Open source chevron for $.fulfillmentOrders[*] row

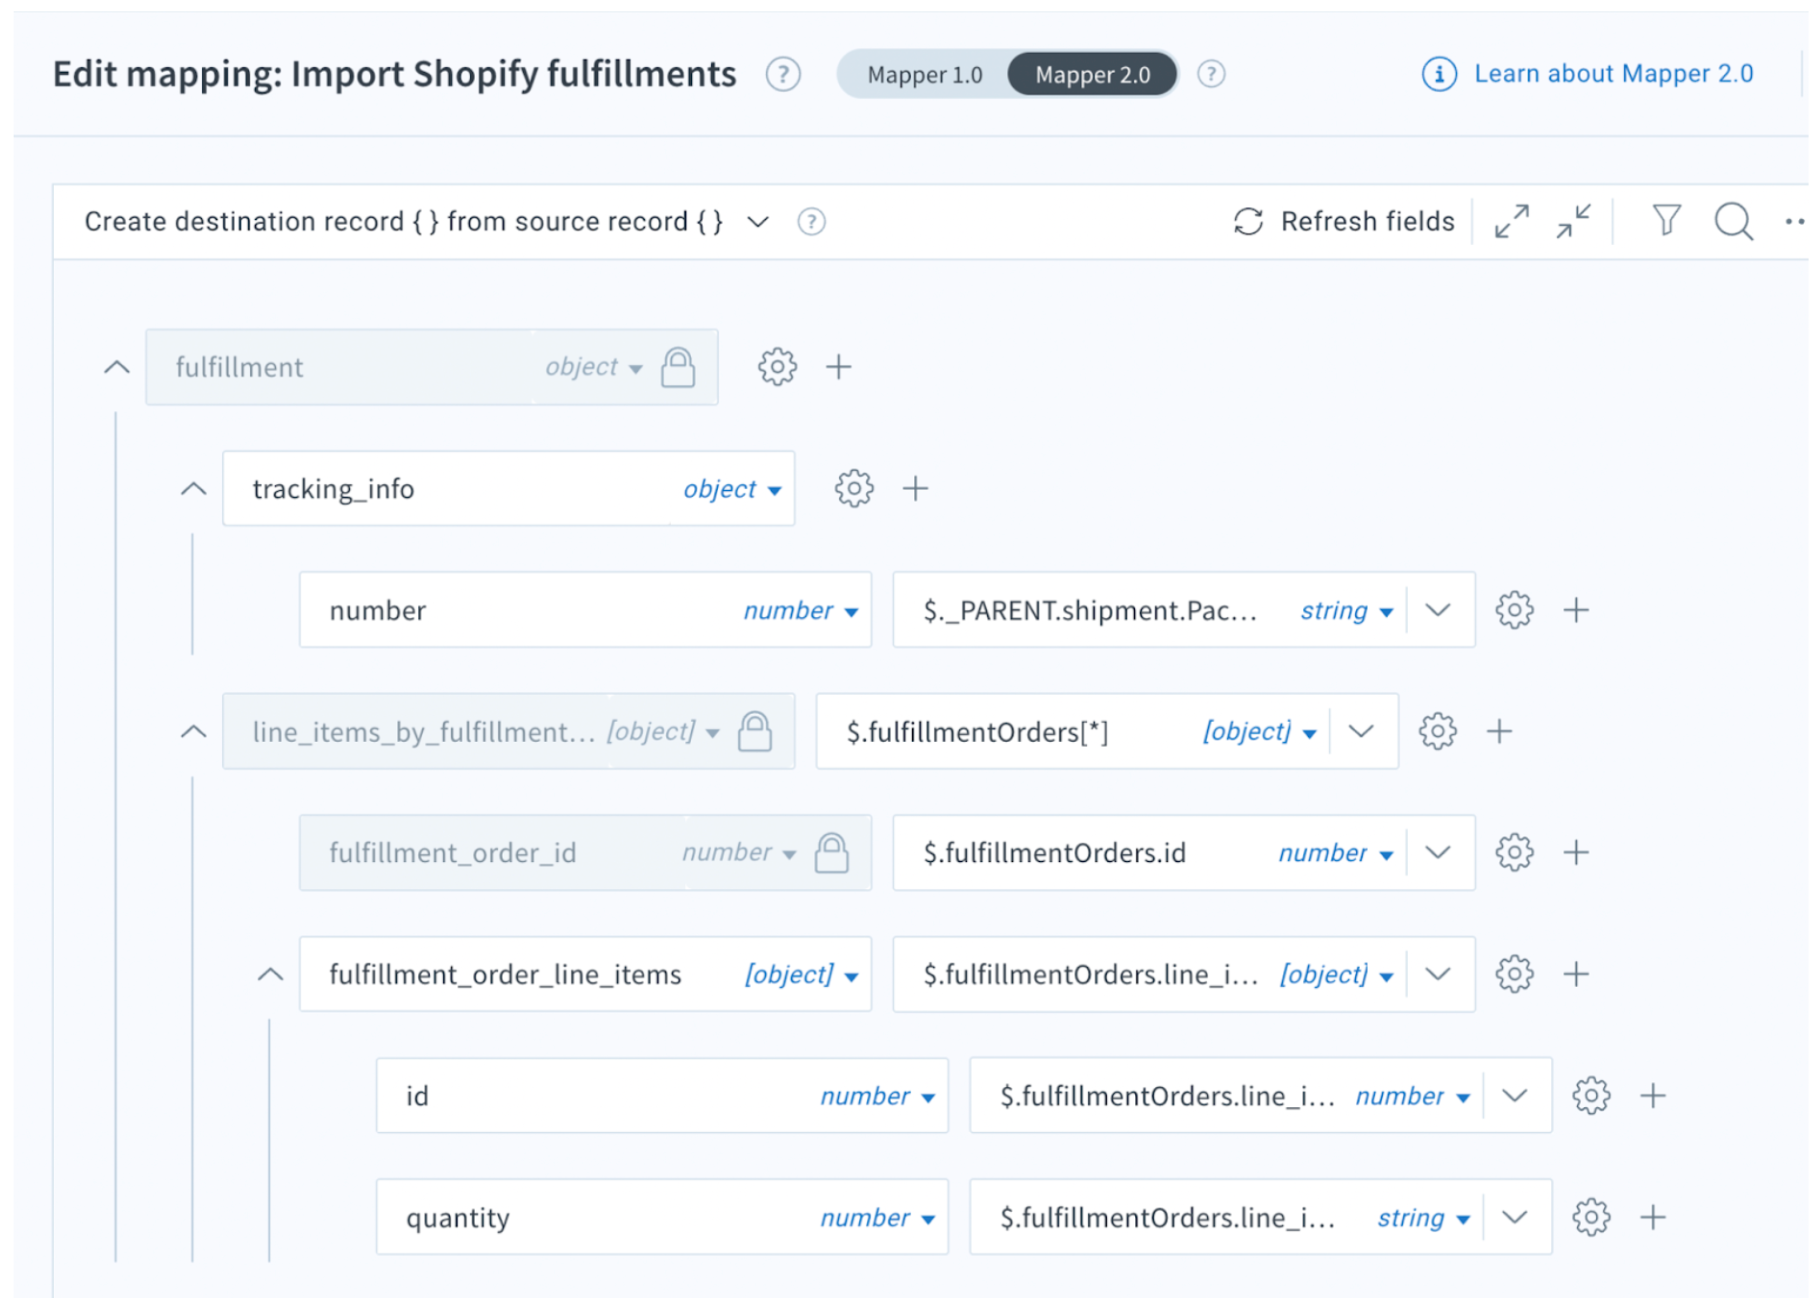[x=1361, y=732]
